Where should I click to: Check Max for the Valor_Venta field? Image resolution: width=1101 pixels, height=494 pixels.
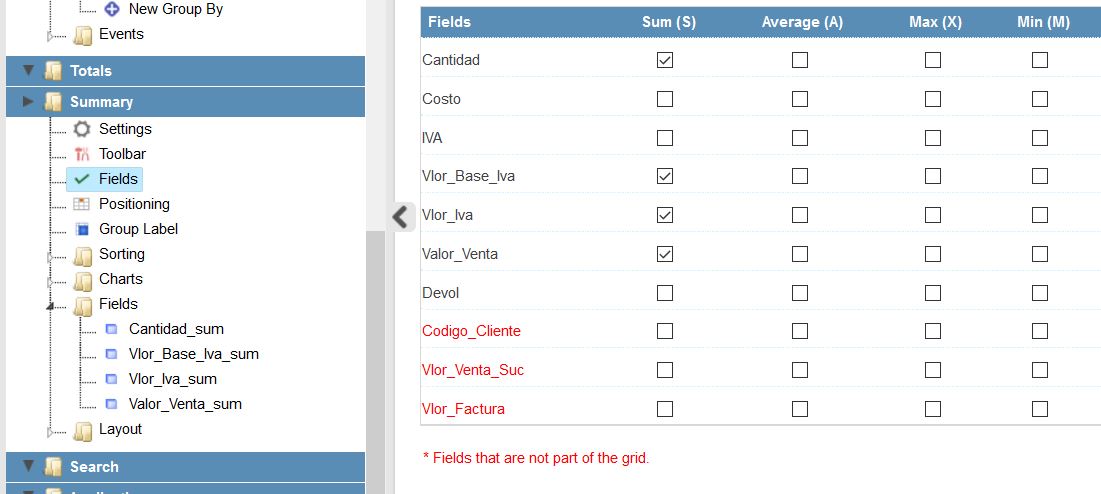coord(932,253)
